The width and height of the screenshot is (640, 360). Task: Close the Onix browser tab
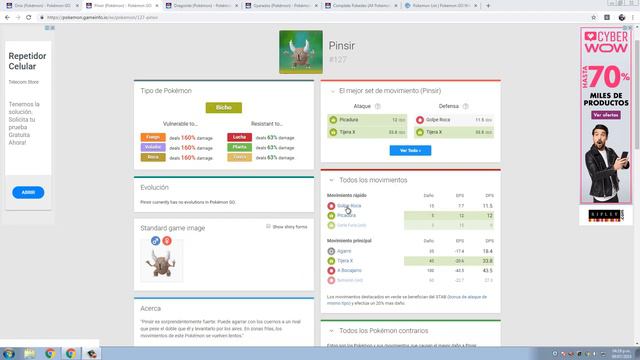[x=77, y=6]
